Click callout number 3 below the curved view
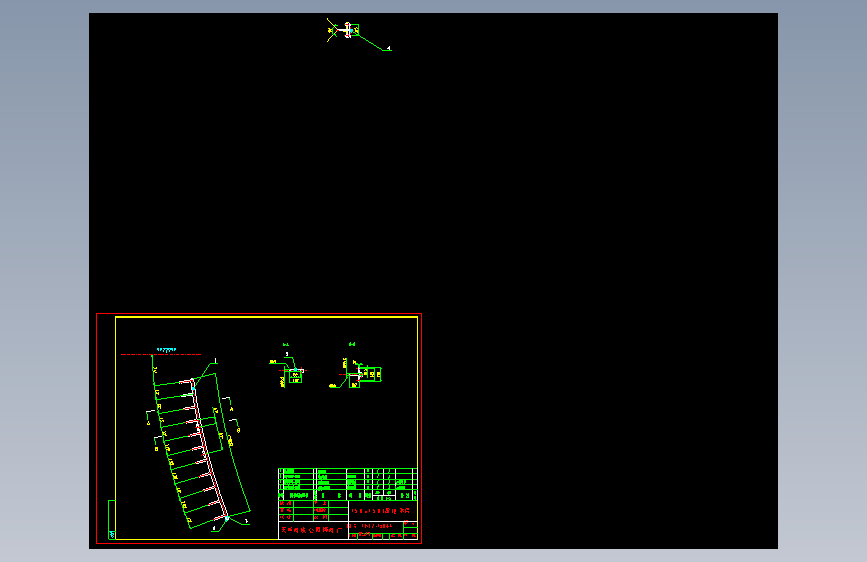 coord(247,521)
